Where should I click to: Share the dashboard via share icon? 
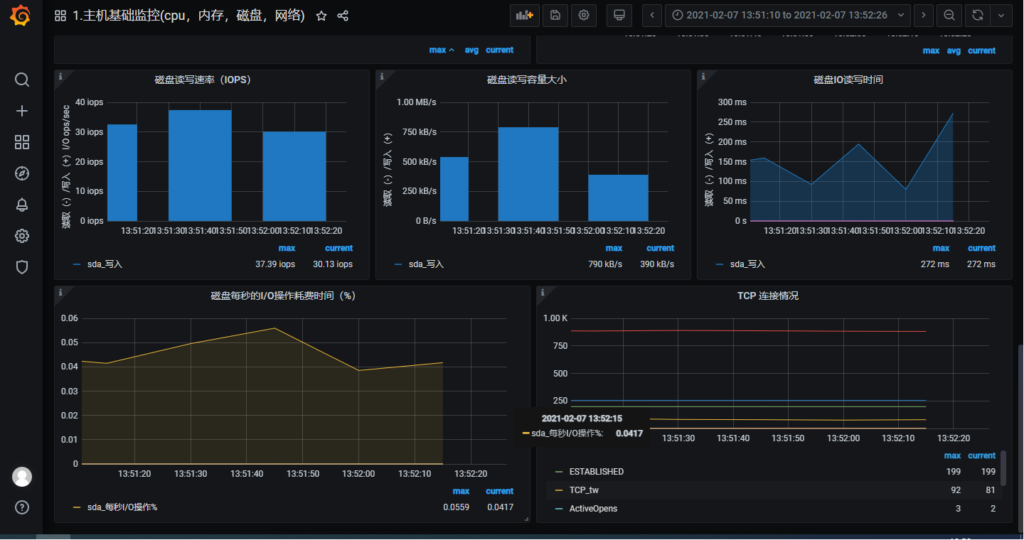343,16
